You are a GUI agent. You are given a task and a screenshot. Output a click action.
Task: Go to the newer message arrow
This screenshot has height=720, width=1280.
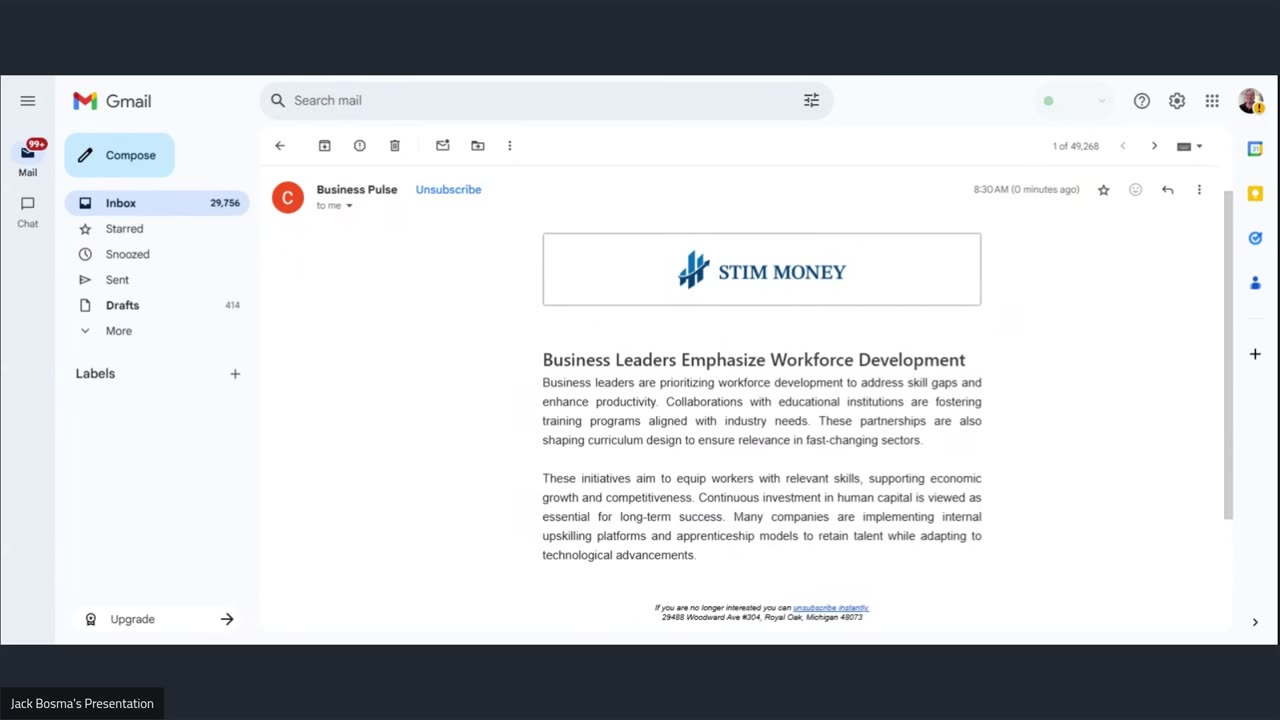coord(1123,146)
